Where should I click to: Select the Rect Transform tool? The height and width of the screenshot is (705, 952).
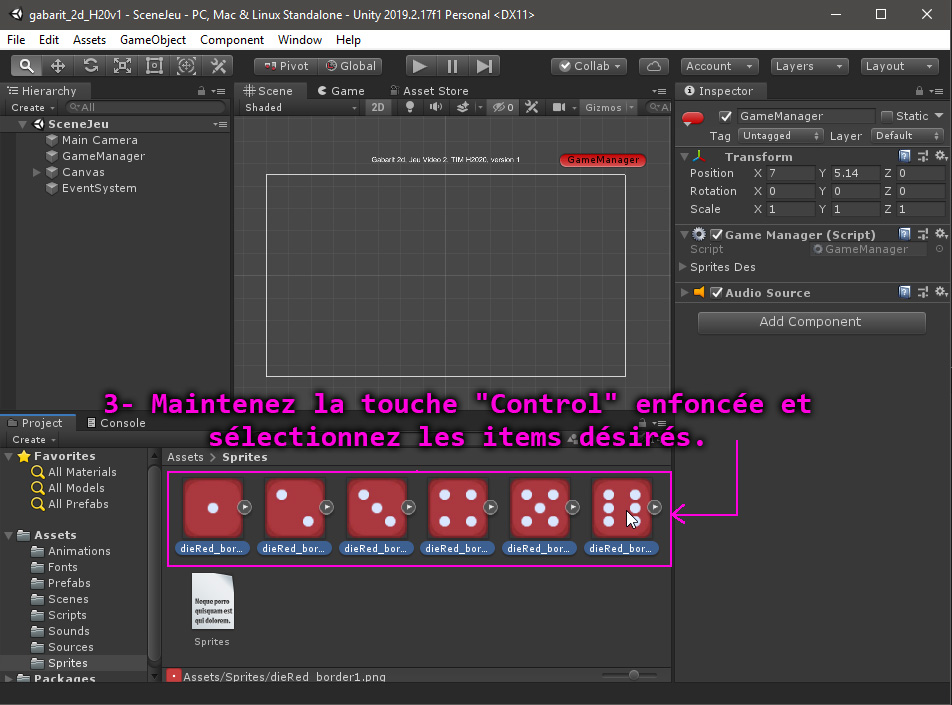tap(154, 66)
